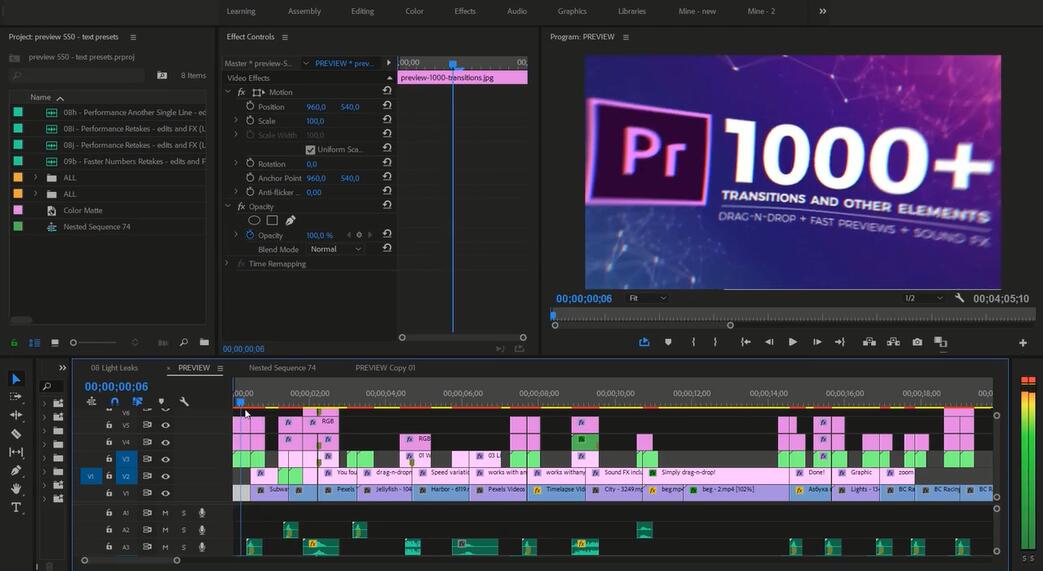Select the Type tool
1043x571 pixels.
[16, 507]
